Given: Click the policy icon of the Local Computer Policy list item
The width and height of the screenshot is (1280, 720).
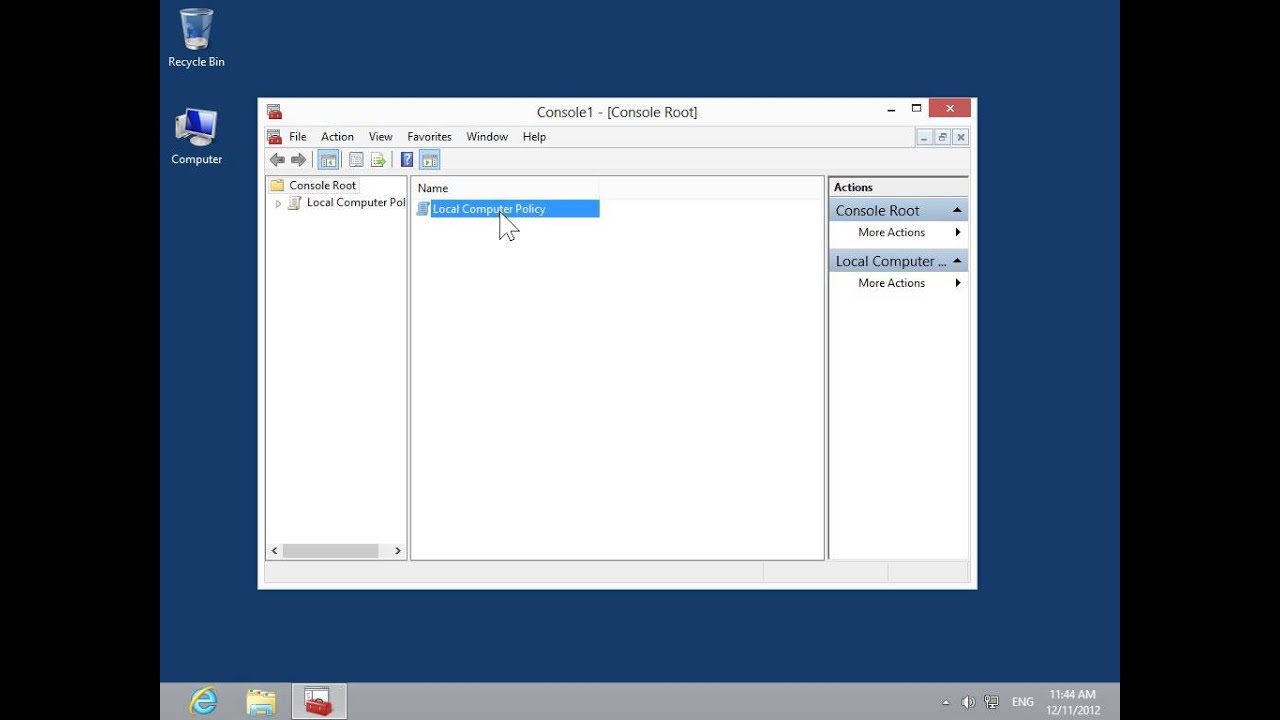Looking at the screenshot, I should 423,209.
